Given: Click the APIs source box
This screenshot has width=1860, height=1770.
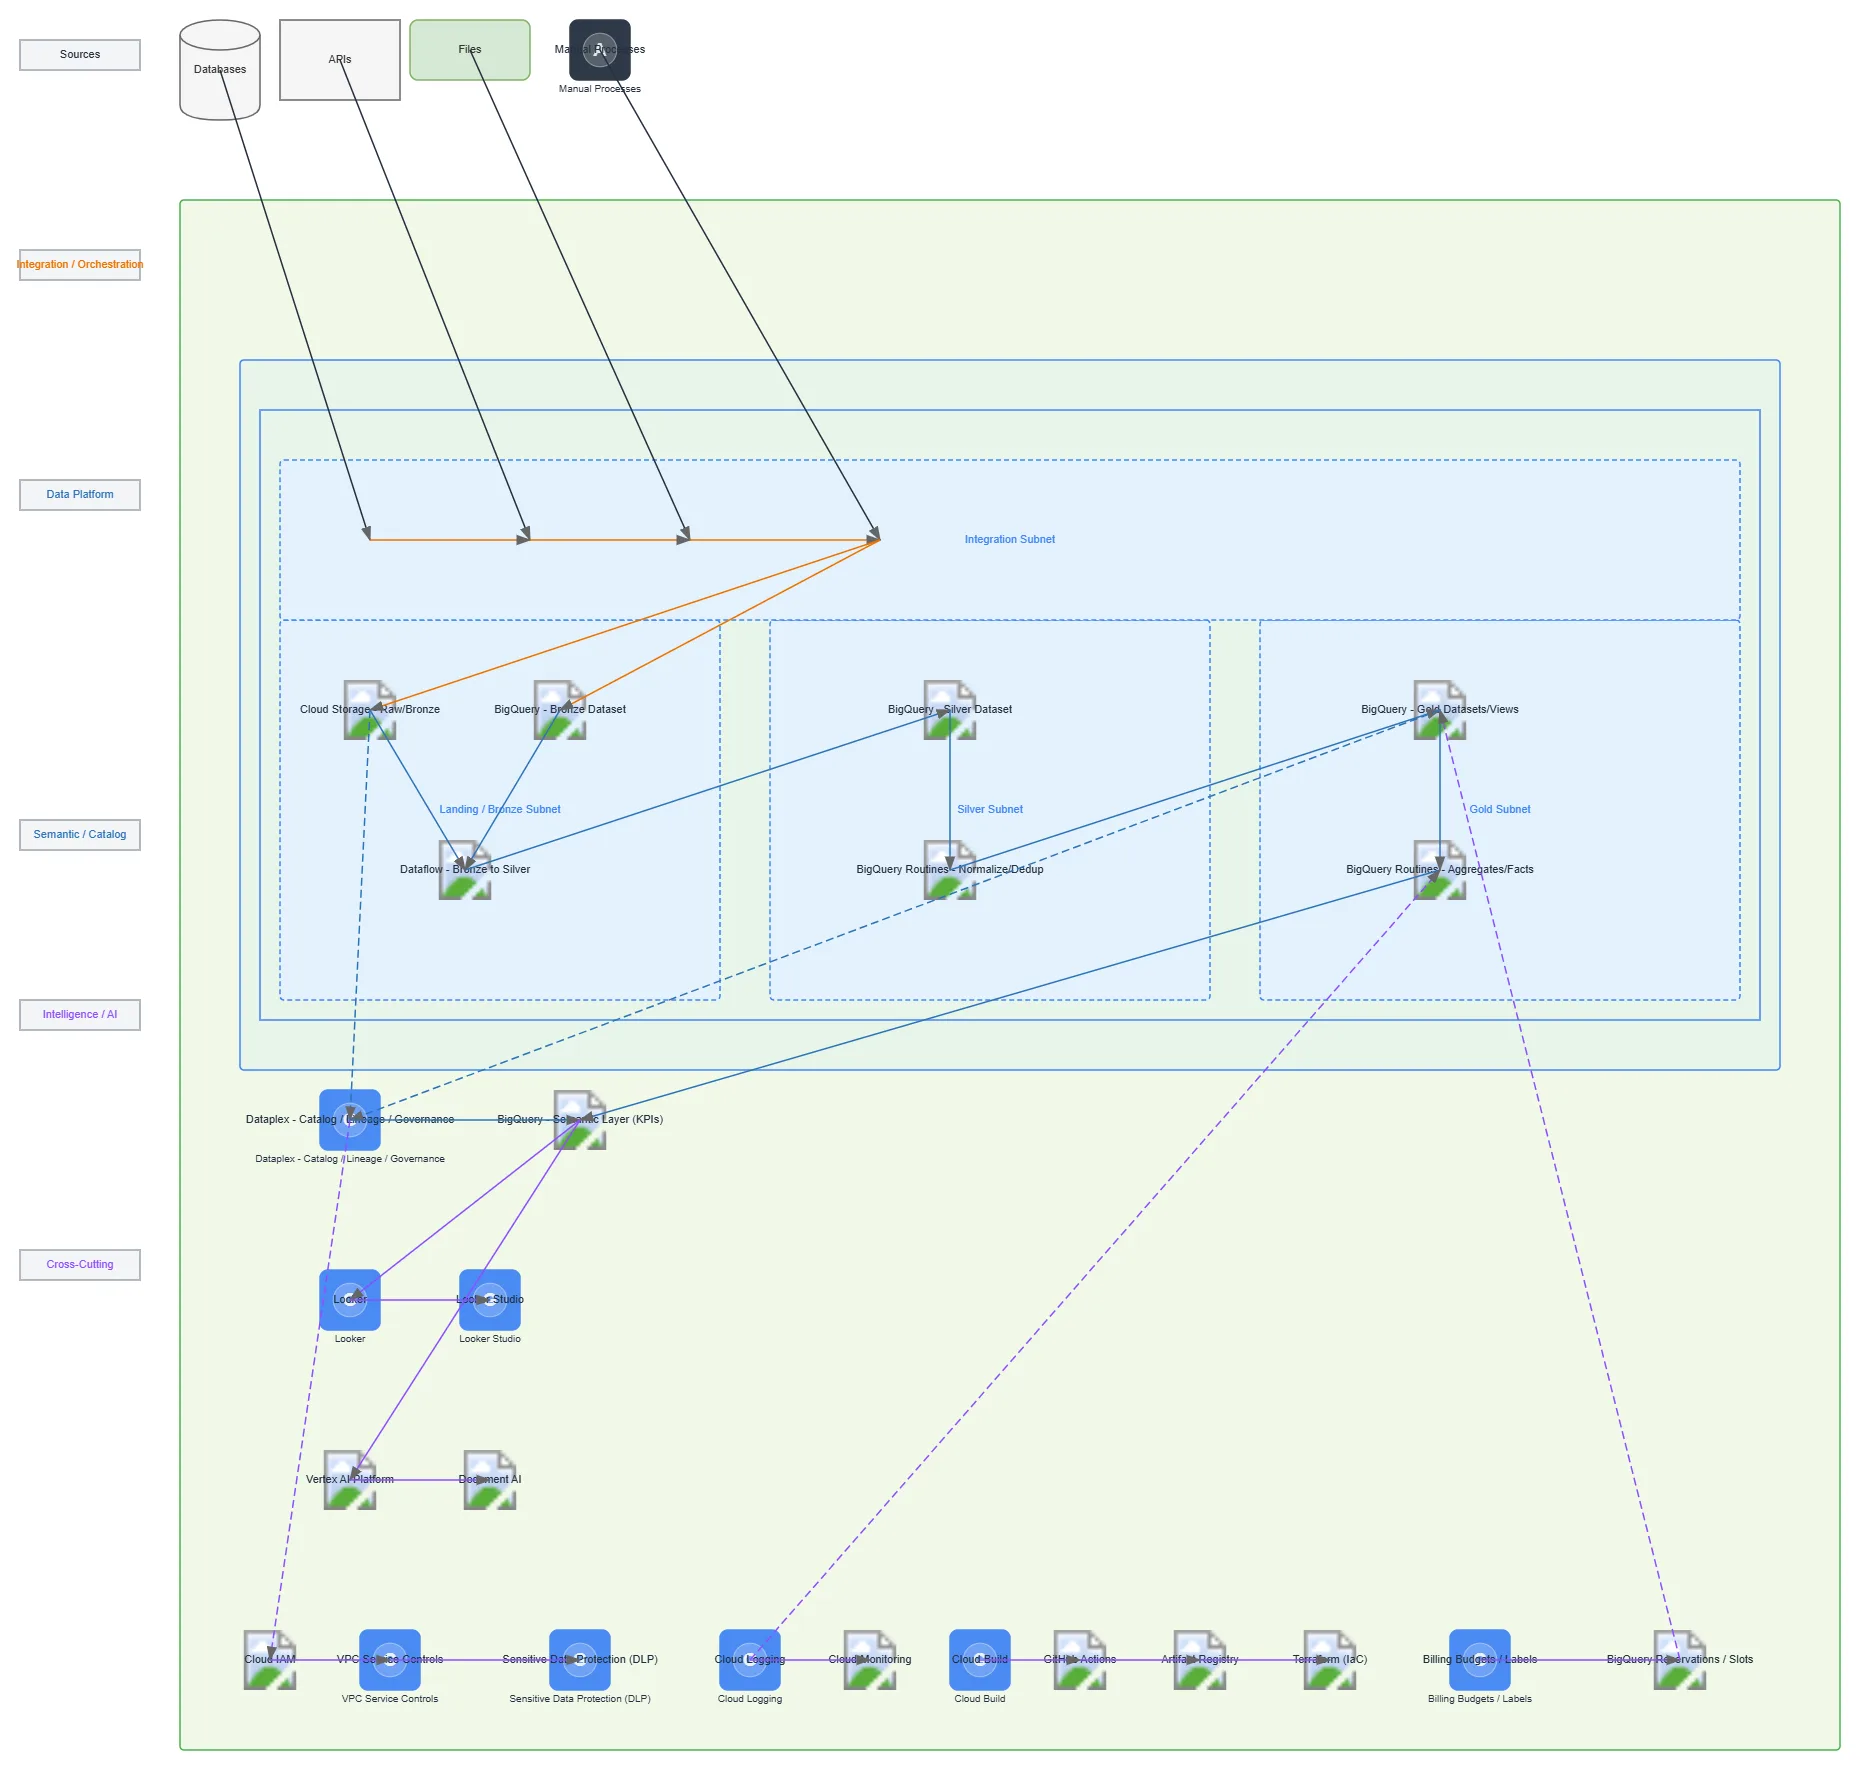Looking at the screenshot, I should coord(340,60).
